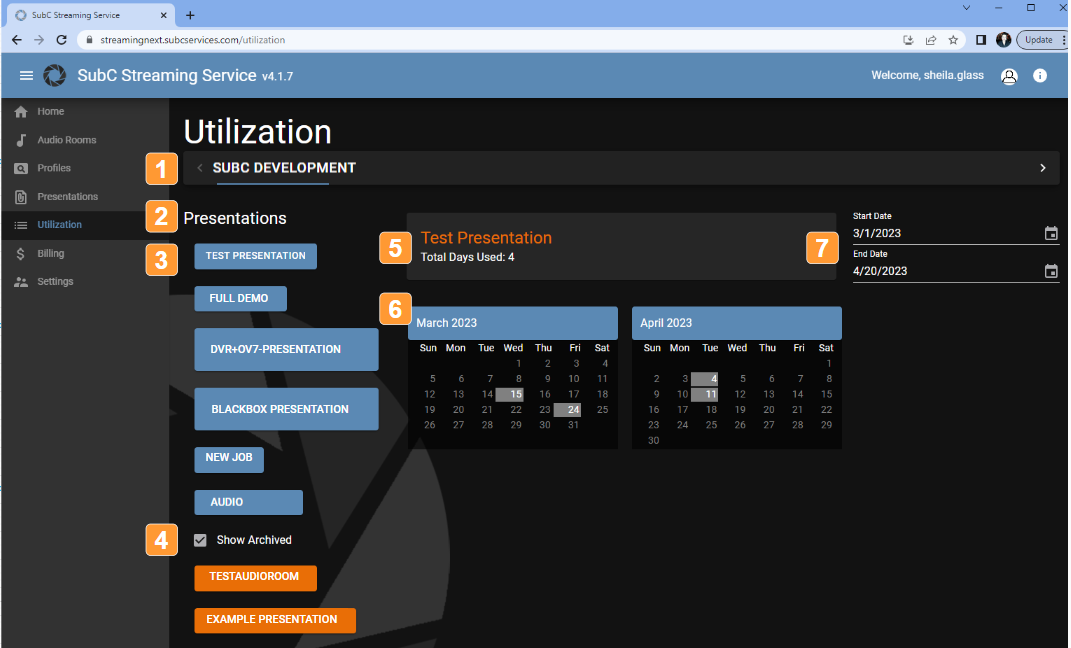This screenshot has width=1071, height=648.
Task: Open the browser side panel icon
Action: click(981, 40)
